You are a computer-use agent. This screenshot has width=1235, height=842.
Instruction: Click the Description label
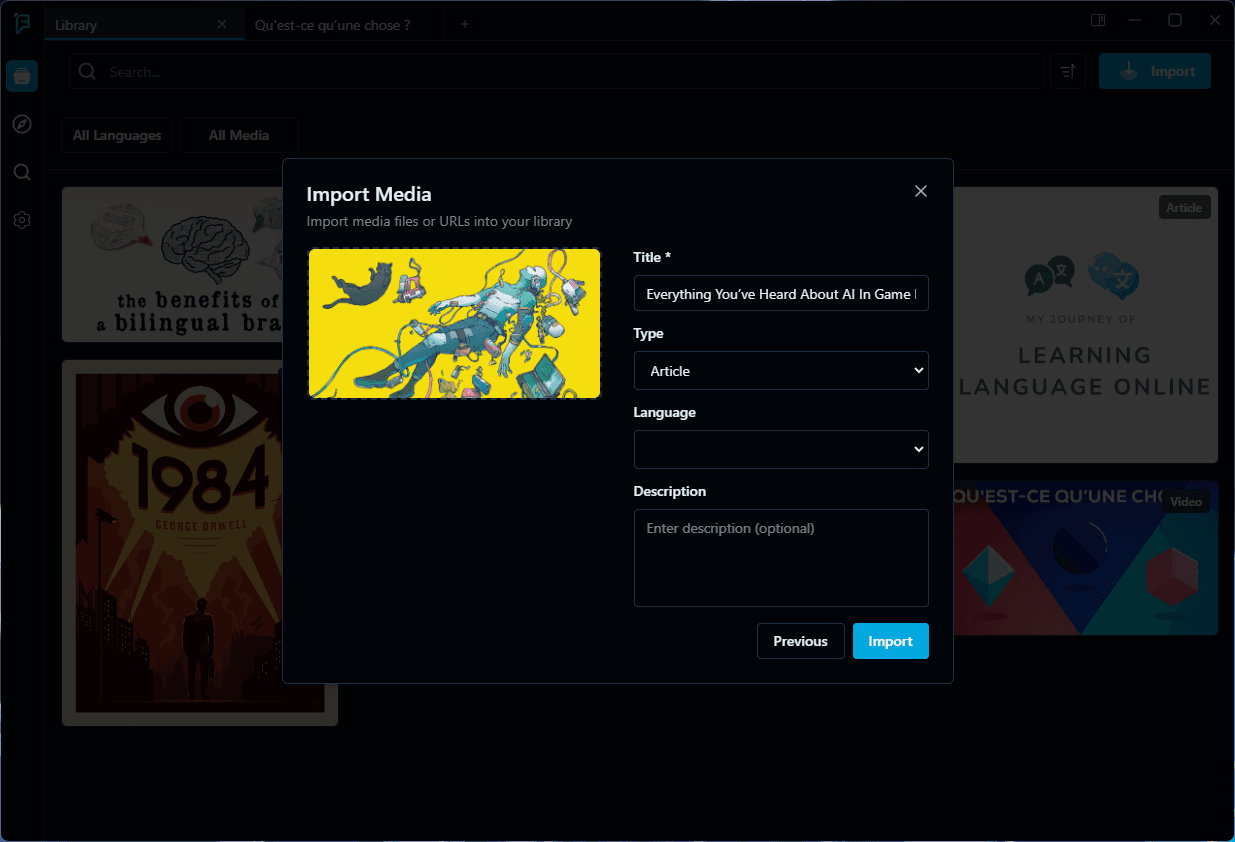pos(670,491)
